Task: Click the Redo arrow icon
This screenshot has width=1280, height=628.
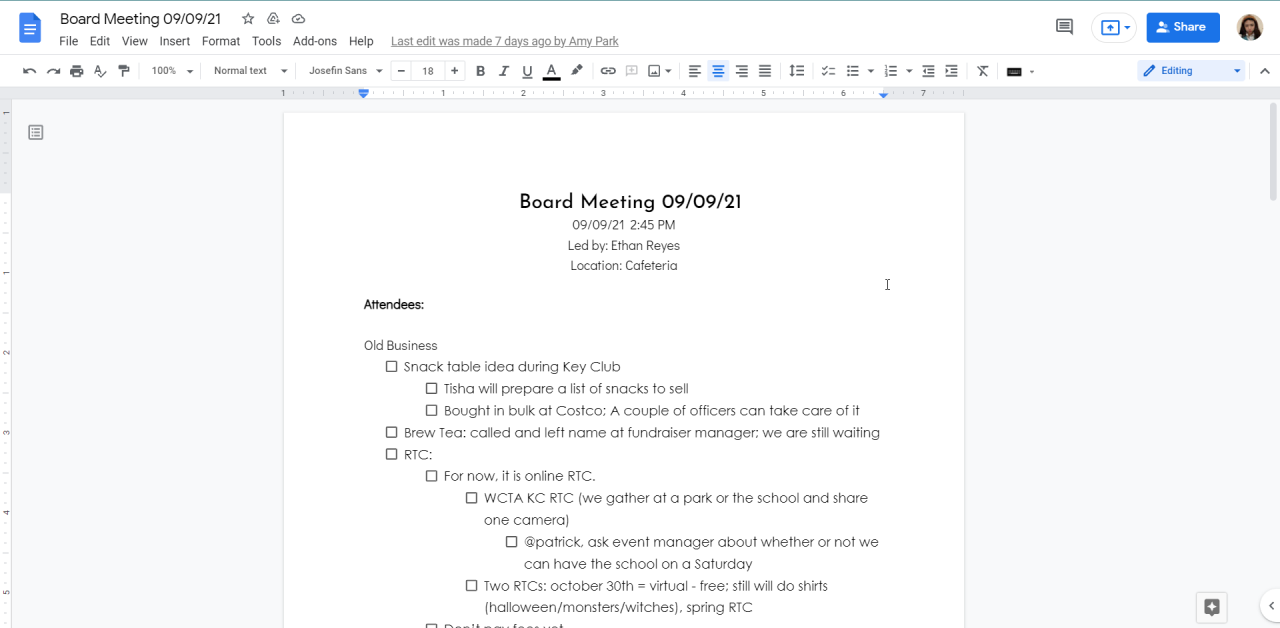Action: (x=53, y=71)
